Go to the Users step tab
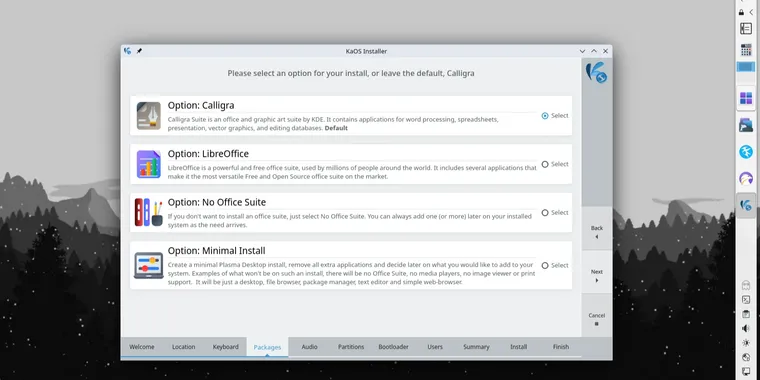Image resolution: width=760 pixels, height=380 pixels. [x=435, y=347]
